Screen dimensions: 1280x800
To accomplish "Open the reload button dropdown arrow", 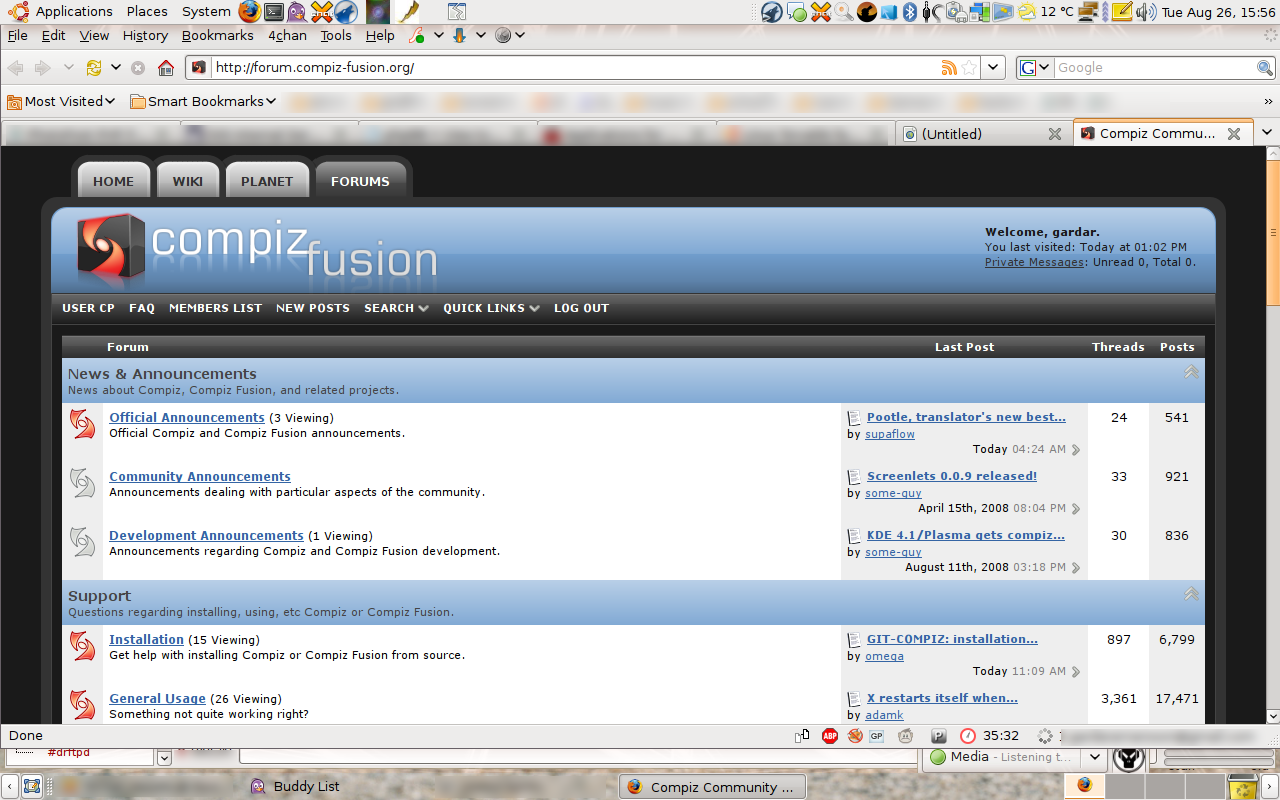I will click(116, 68).
